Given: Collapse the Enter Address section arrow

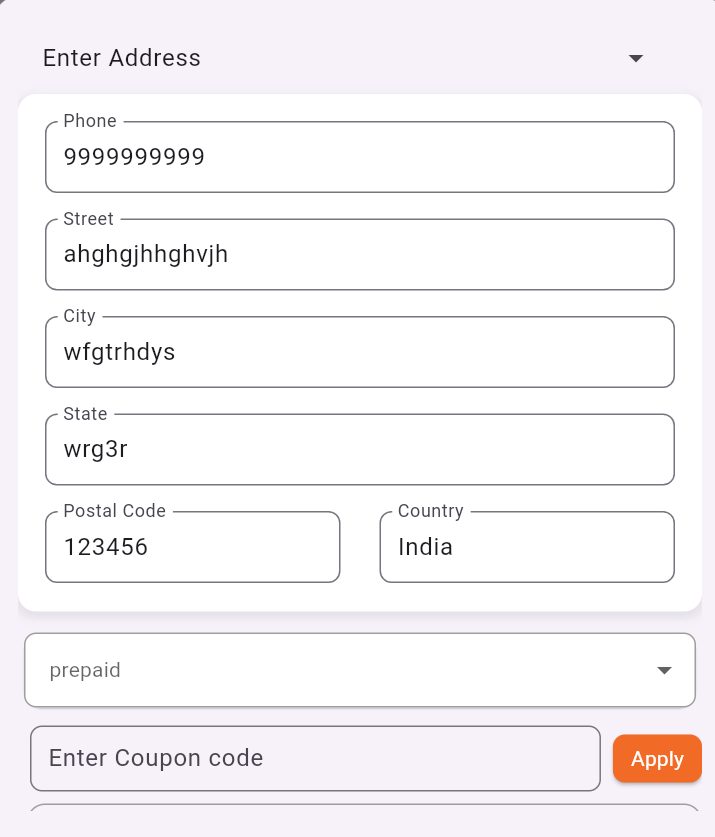Looking at the screenshot, I should [x=635, y=58].
